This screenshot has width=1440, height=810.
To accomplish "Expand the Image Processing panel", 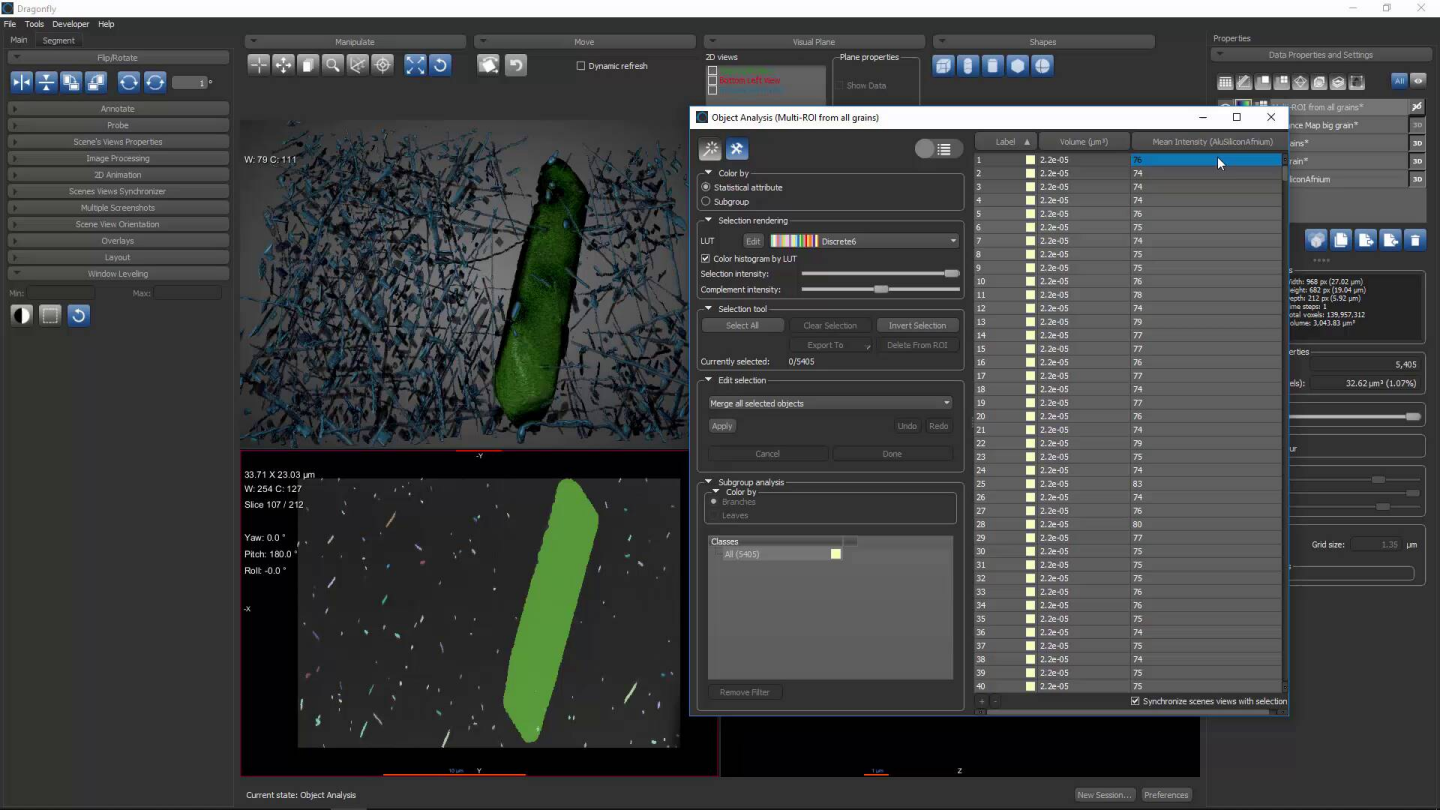I will (x=118, y=158).
